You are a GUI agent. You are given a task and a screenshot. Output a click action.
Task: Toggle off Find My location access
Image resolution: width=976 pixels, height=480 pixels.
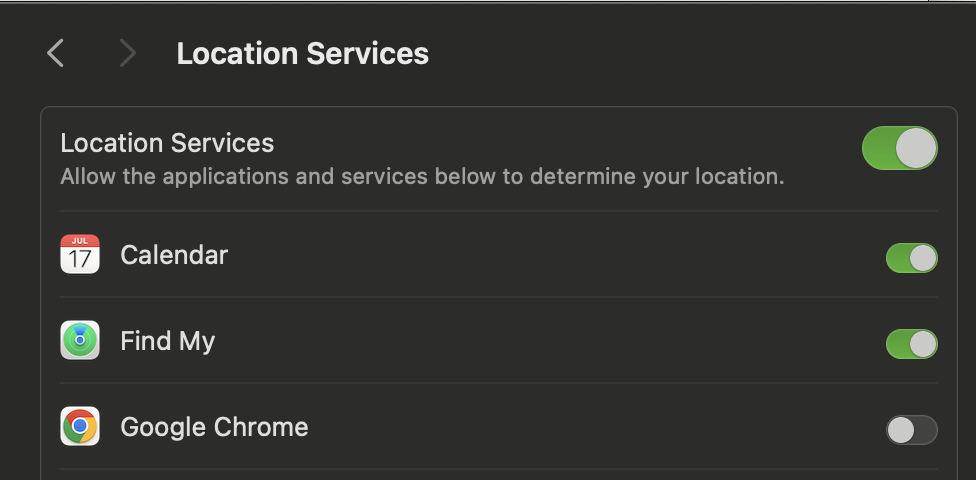(911, 344)
